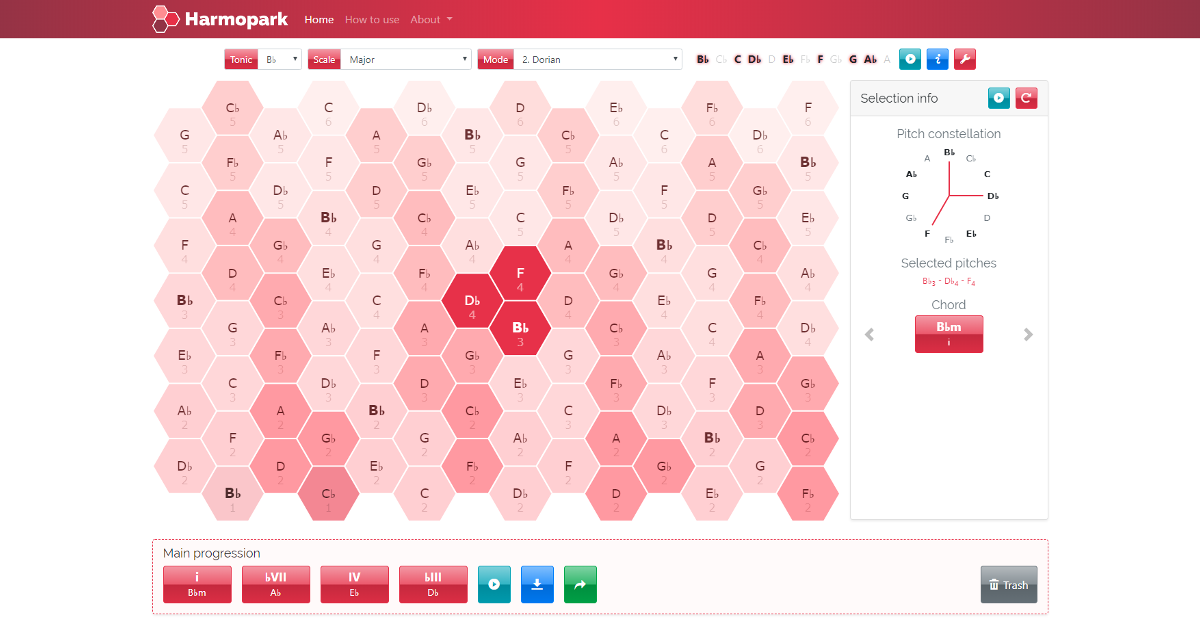
Task: Click Db in the pitch constellation
Action: point(993,196)
